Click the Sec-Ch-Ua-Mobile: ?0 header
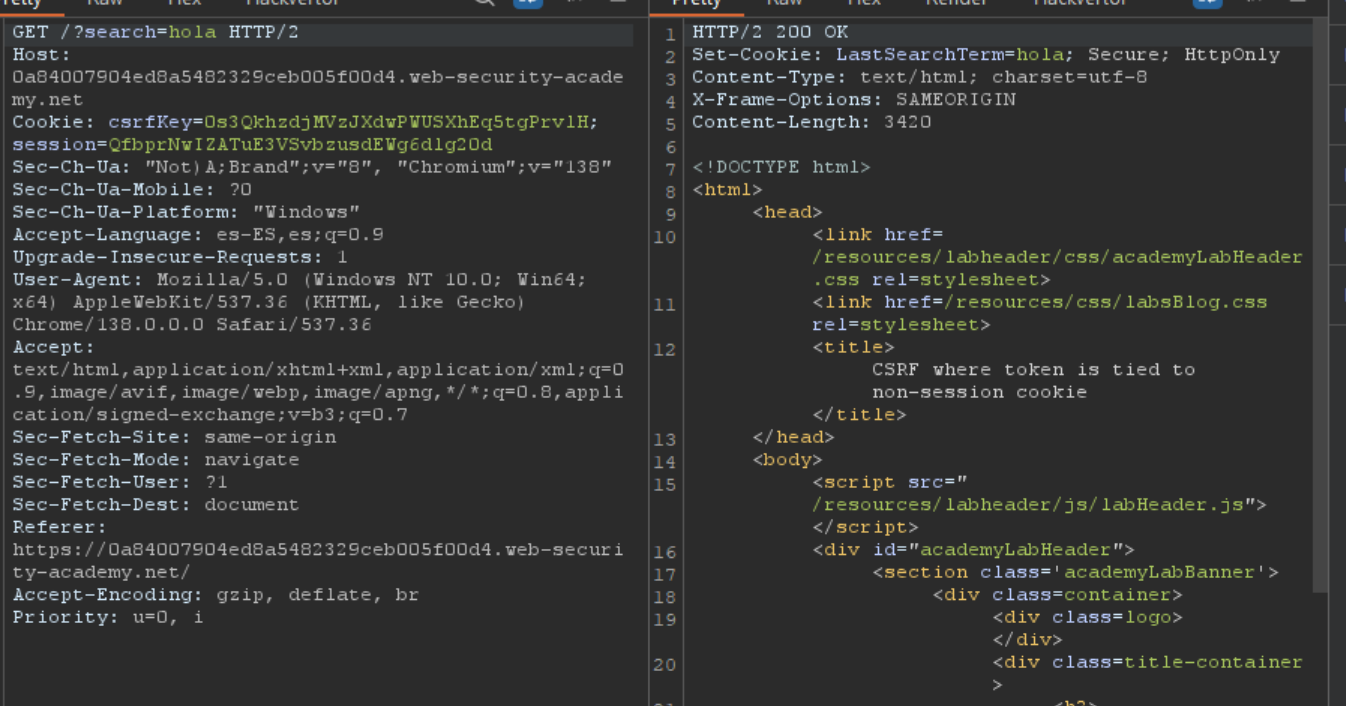This screenshot has height=706, width=1346. 132,190
